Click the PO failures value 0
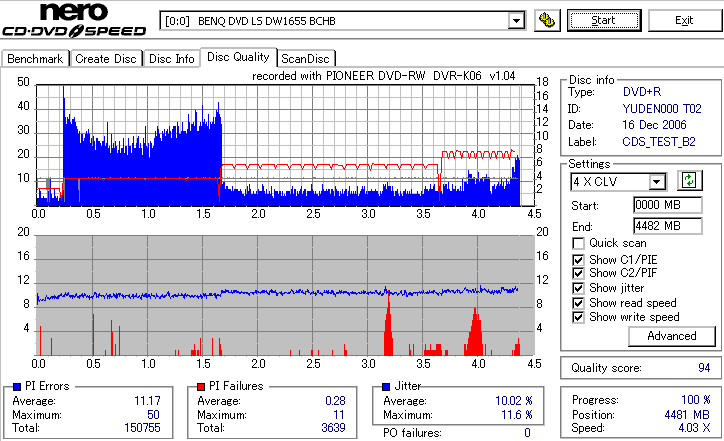The height and width of the screenshot is (441, 724). point(527,433)
